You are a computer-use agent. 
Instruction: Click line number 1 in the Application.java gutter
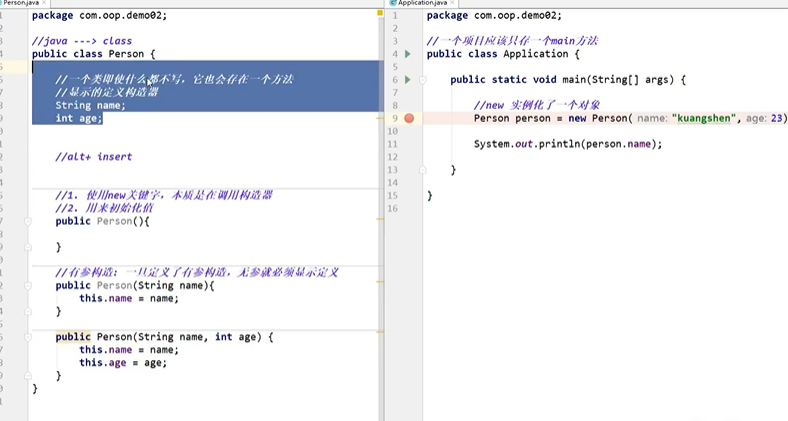[x=395, y=16]
